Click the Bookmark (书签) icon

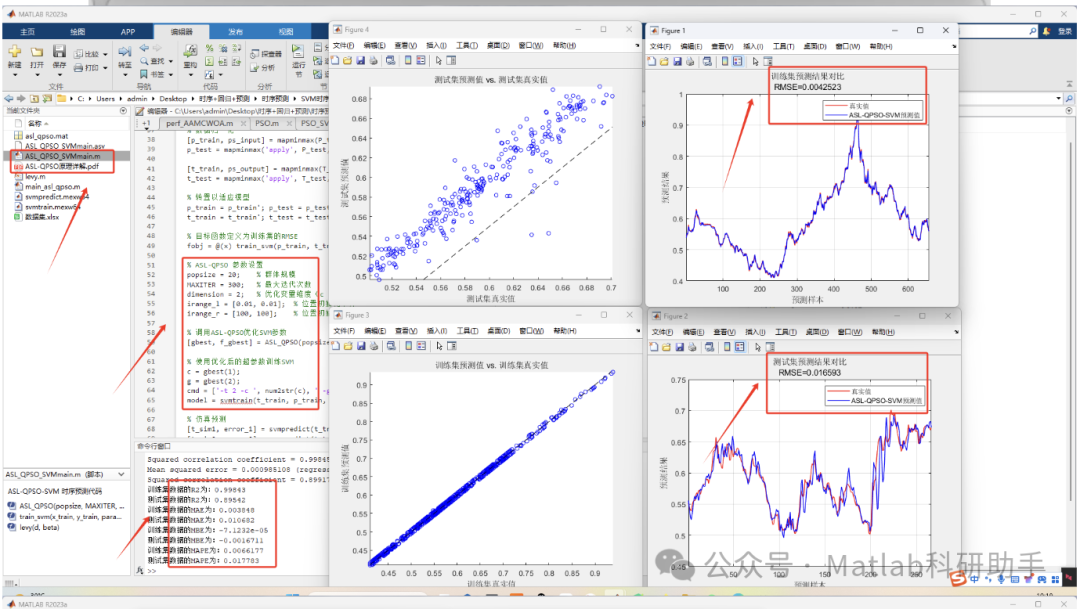(x=143, y=74)
